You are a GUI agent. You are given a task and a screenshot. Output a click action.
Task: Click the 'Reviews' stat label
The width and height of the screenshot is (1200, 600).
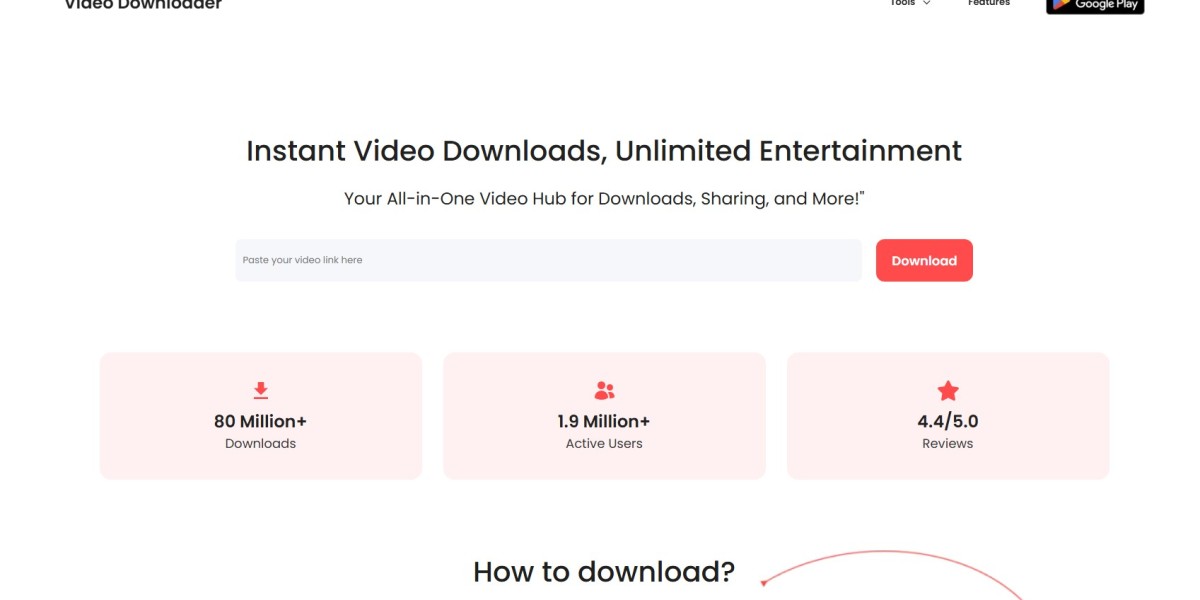948,443
